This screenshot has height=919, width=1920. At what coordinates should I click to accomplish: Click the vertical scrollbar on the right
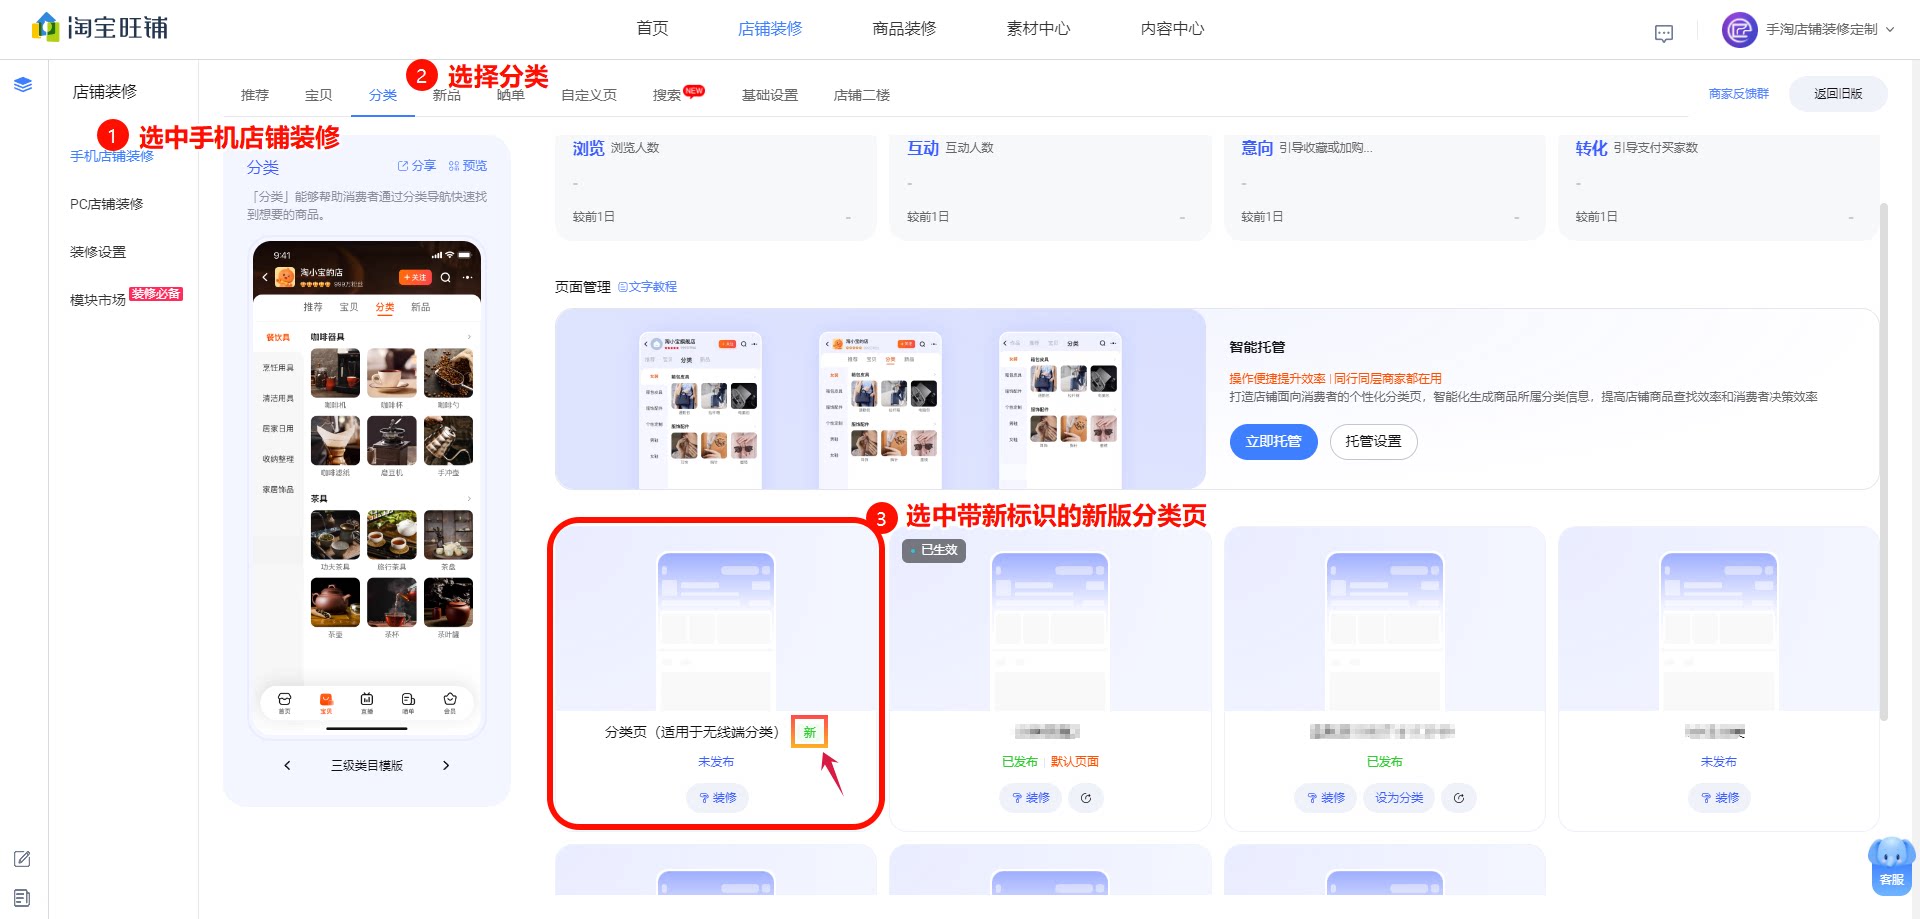1884,460
